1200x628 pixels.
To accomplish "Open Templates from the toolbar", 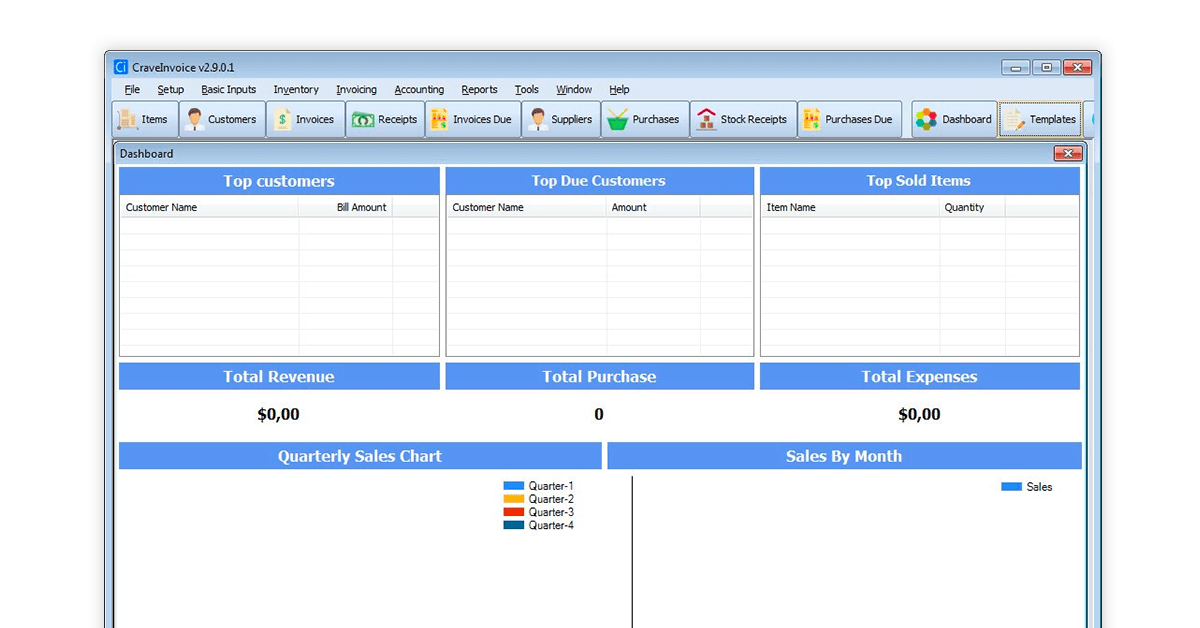I will coord(1040,119).
